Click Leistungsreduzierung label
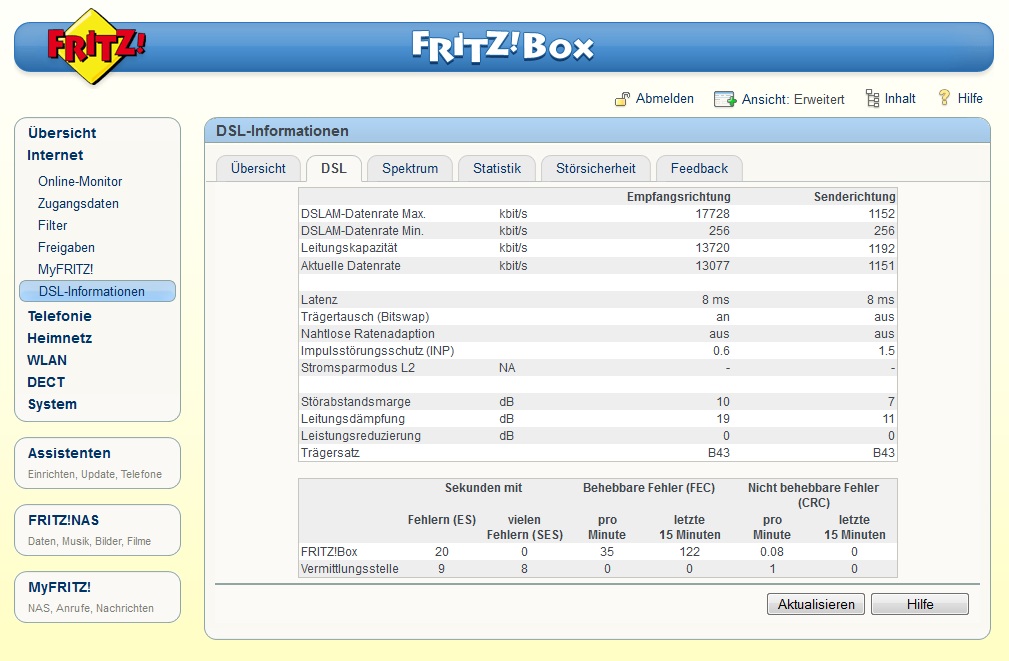The width and height of the screenshot is (1009, 661). coord(360,436)
